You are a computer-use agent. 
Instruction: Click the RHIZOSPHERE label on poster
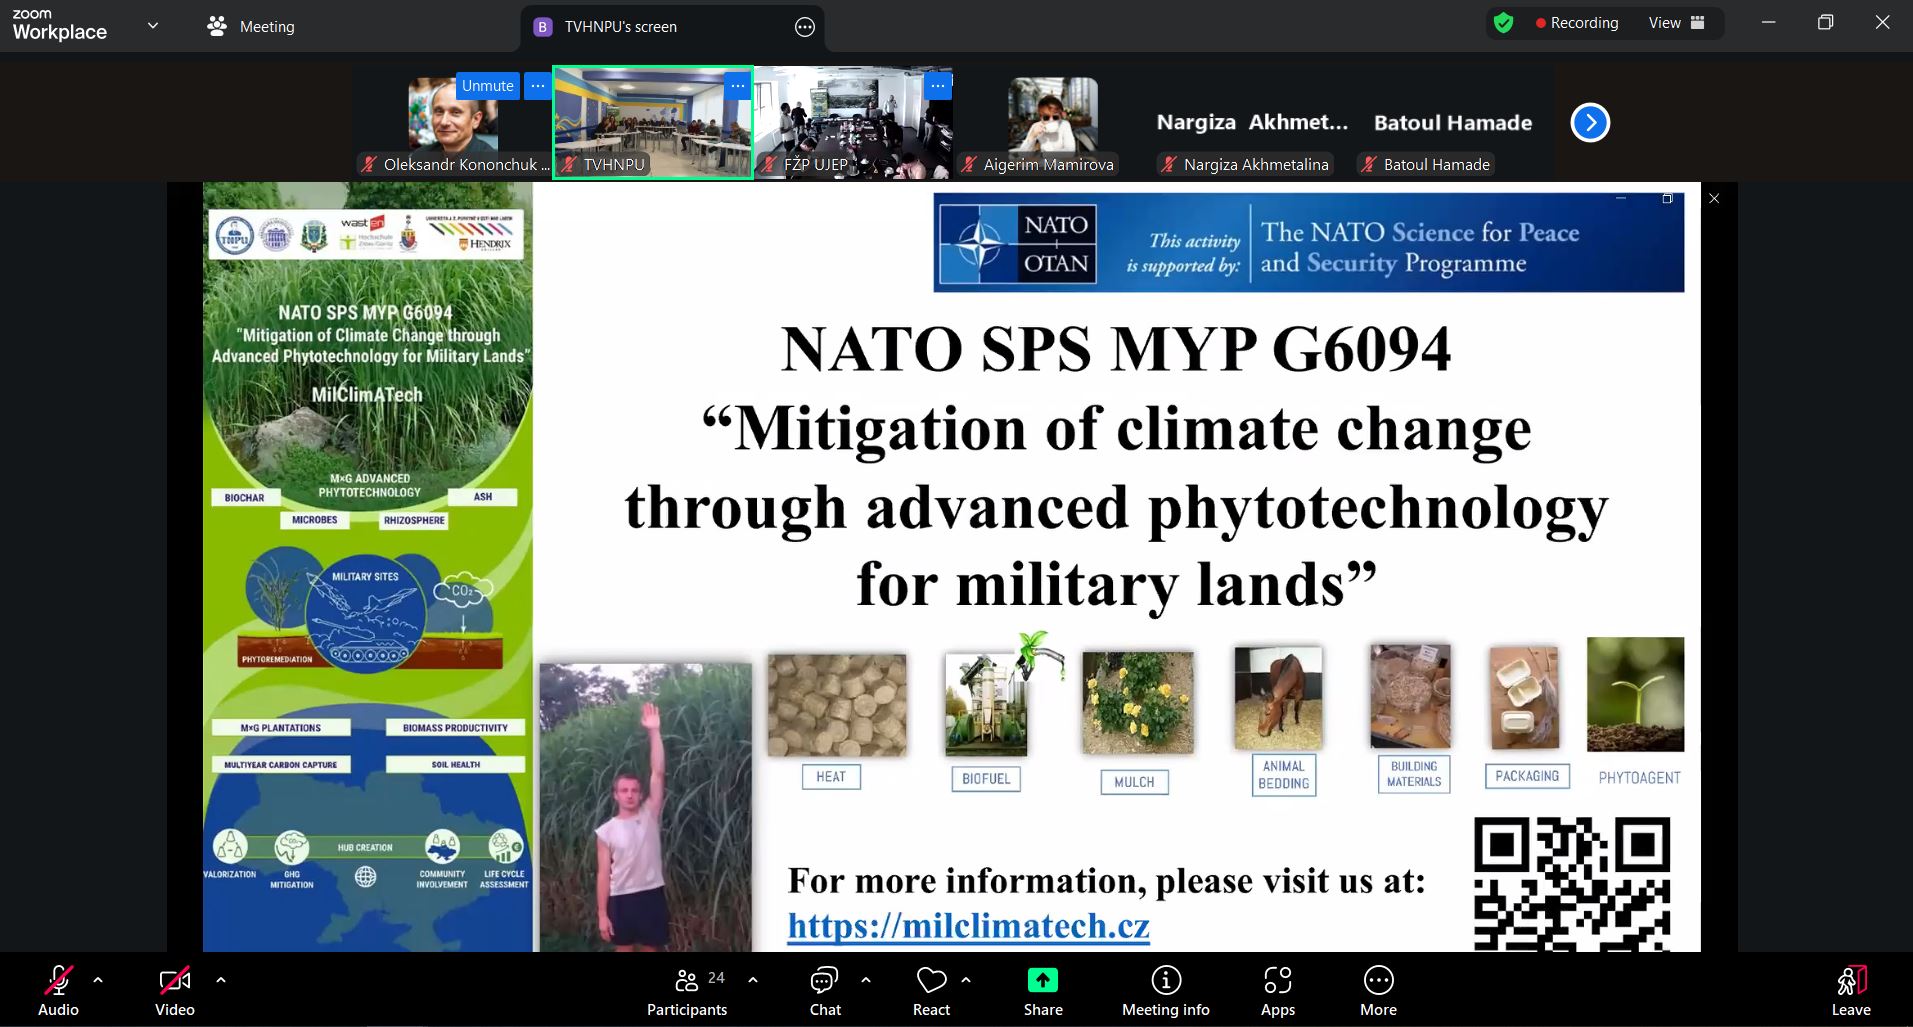click(x=414, y=520)
